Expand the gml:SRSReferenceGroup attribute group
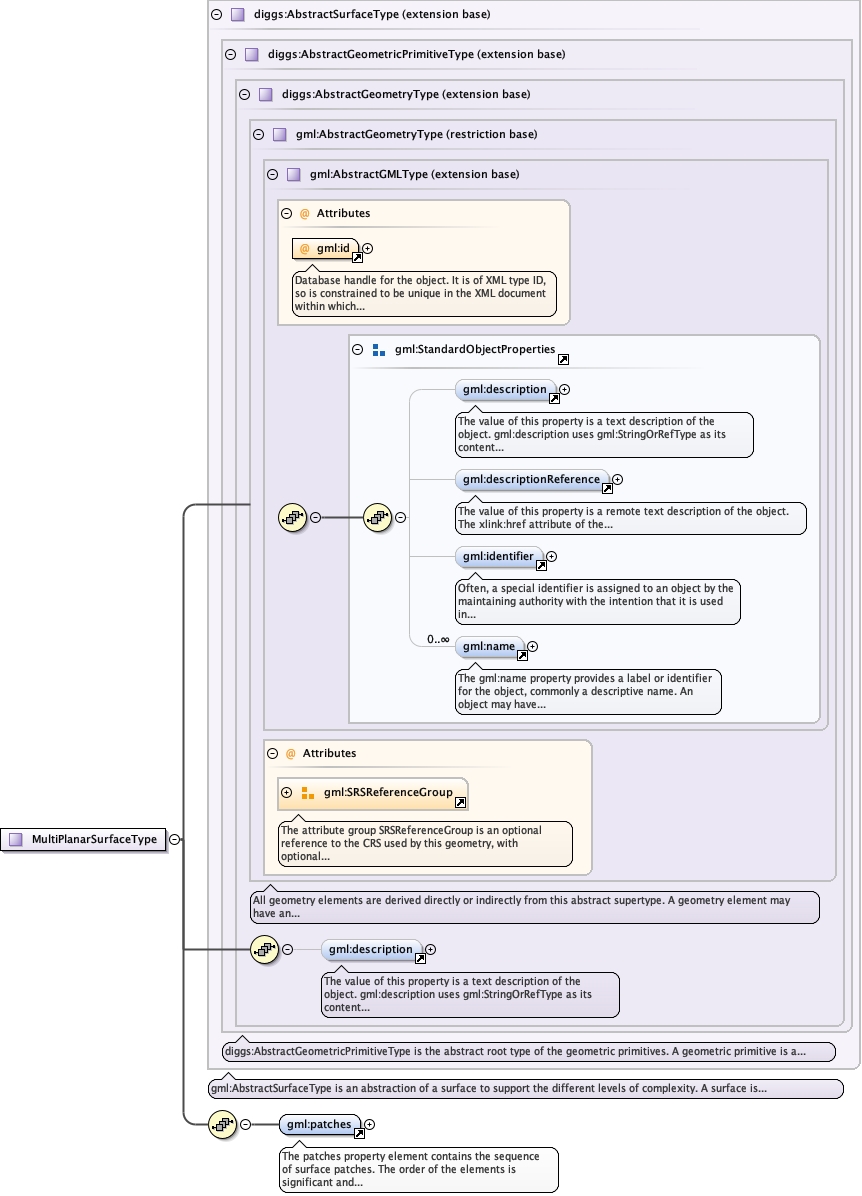This screenshot has height=1196, width=862. pos(287,792)
